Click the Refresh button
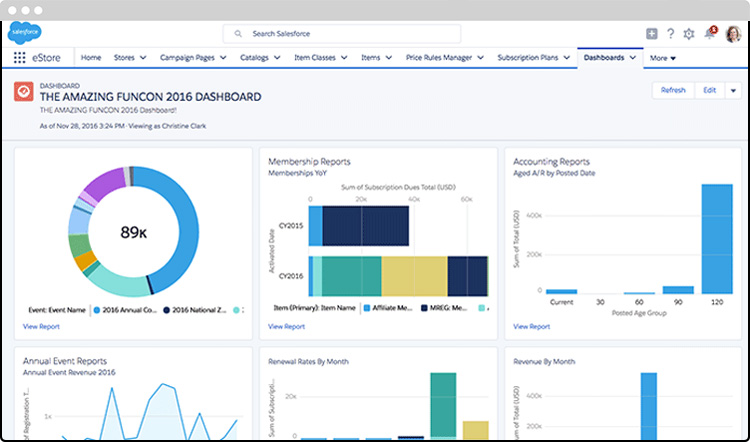The width and height of the screenshot is (750, 442). [x=673, y=90]
